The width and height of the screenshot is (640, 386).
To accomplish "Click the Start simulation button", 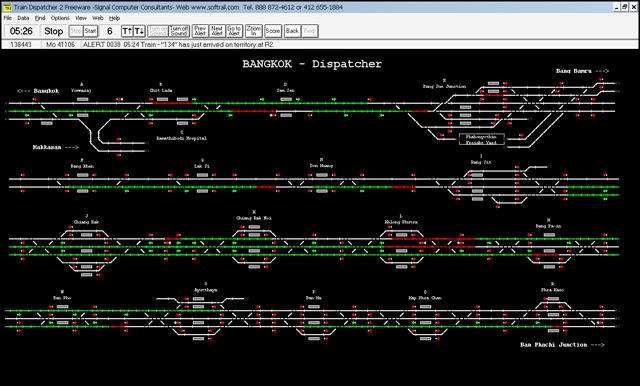I will coord(90,31).
